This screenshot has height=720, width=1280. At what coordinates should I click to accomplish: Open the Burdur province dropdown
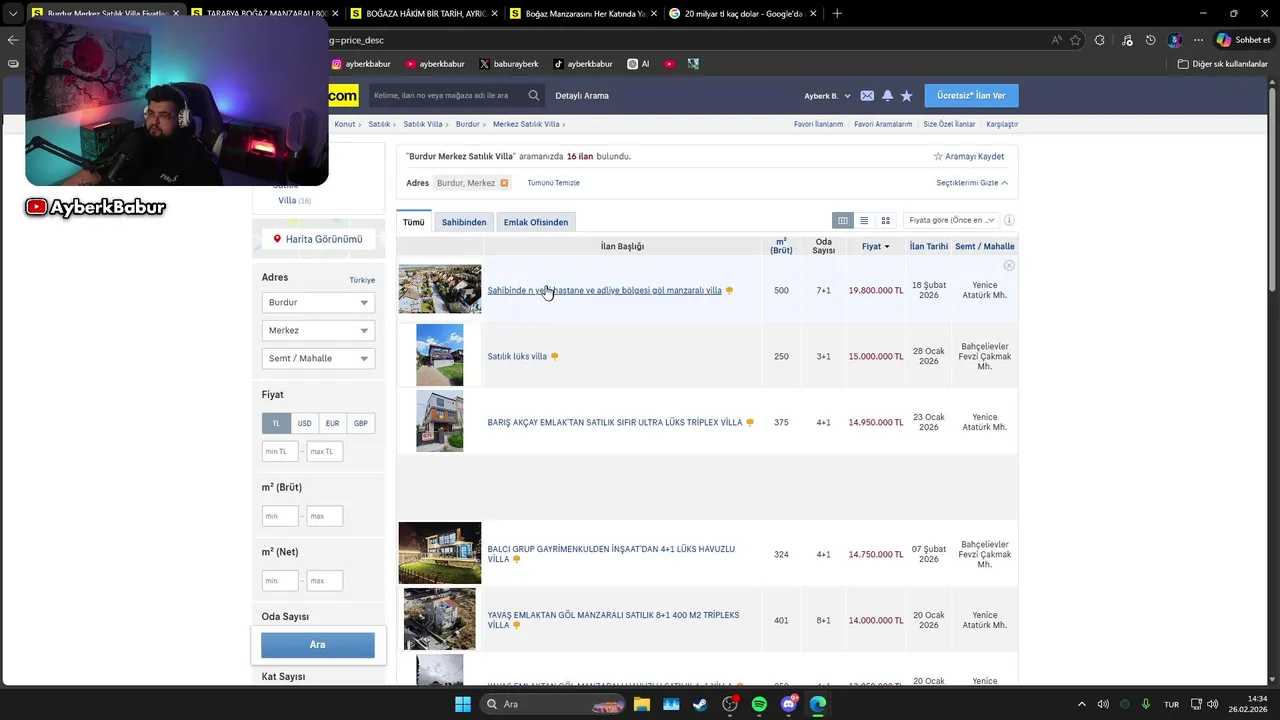pos(318,302)
